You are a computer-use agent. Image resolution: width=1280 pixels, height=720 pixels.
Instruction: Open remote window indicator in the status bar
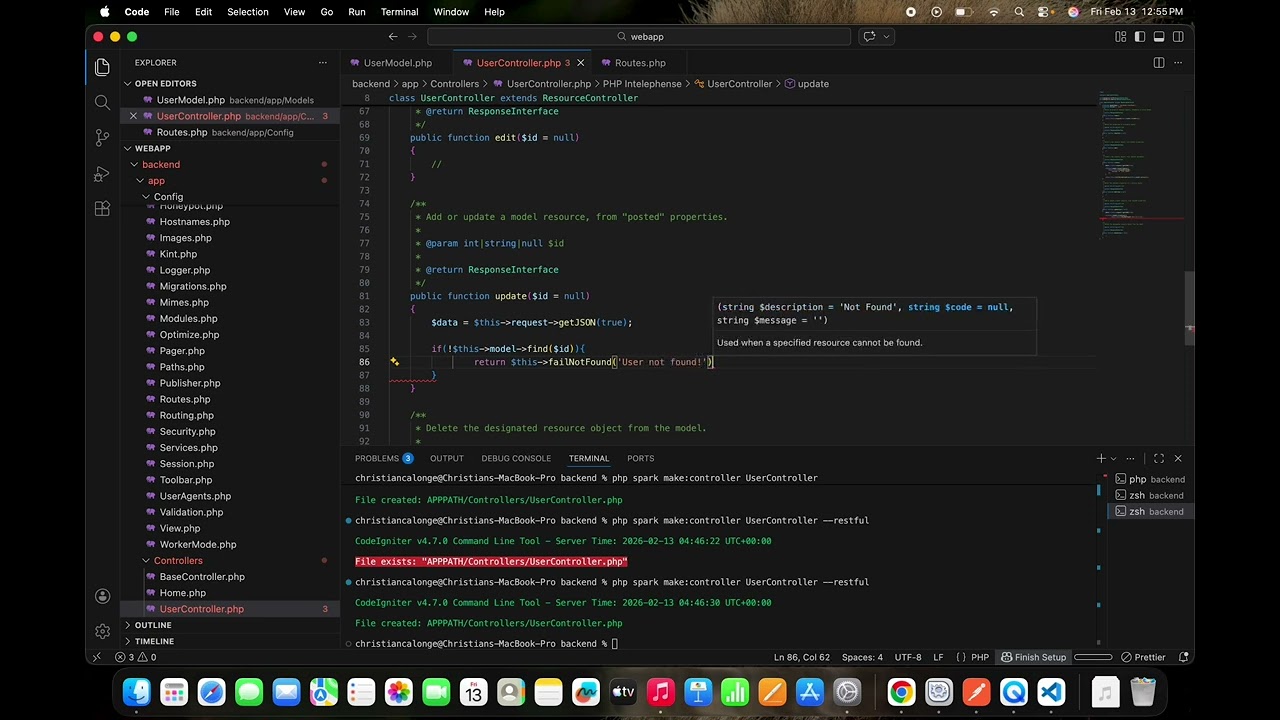coord(96,658)
